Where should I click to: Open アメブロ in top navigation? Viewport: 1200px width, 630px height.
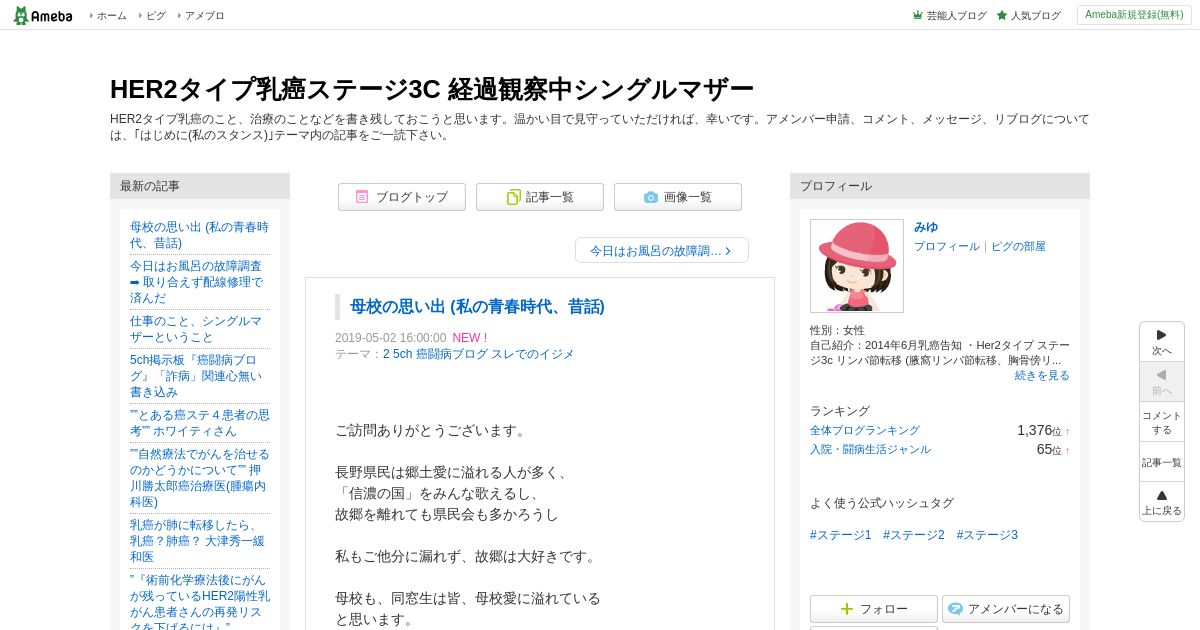click(x=204, y=16)
